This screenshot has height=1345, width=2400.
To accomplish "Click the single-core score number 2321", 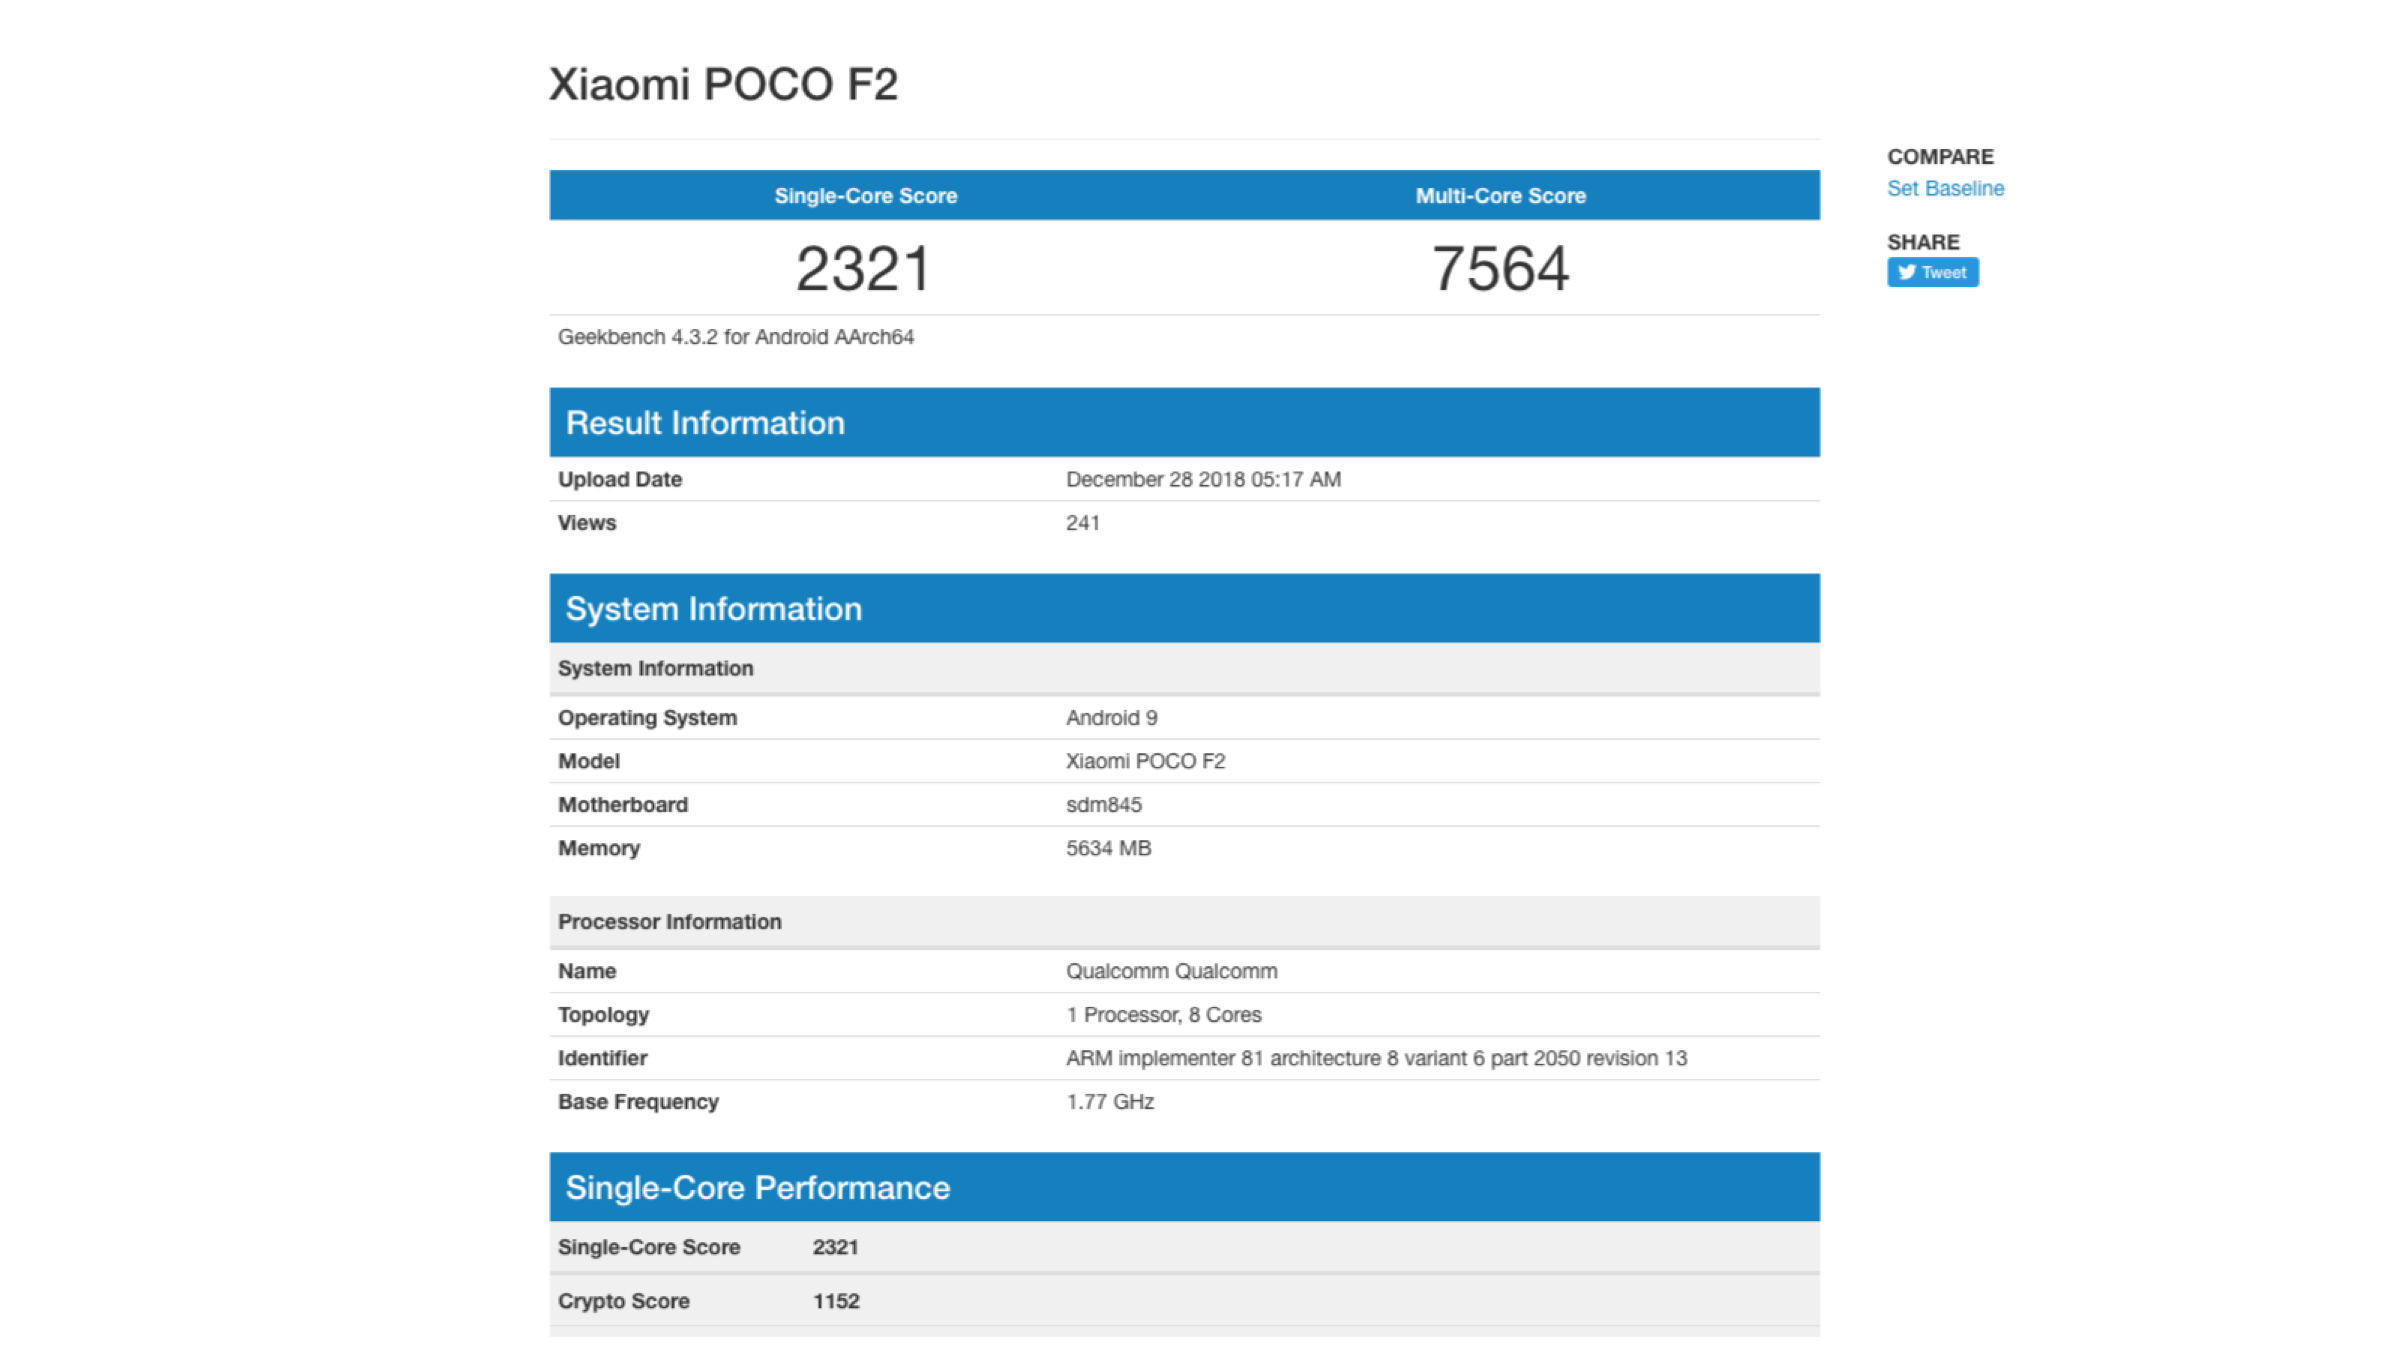I will tap(863, 268).
